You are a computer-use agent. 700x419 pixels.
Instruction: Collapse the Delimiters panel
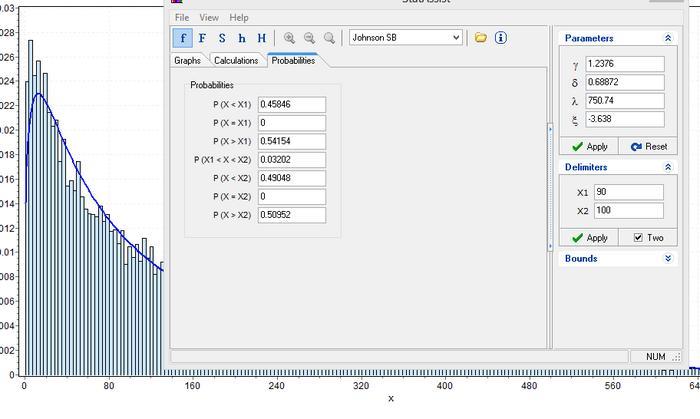click(x=668, y=167)
